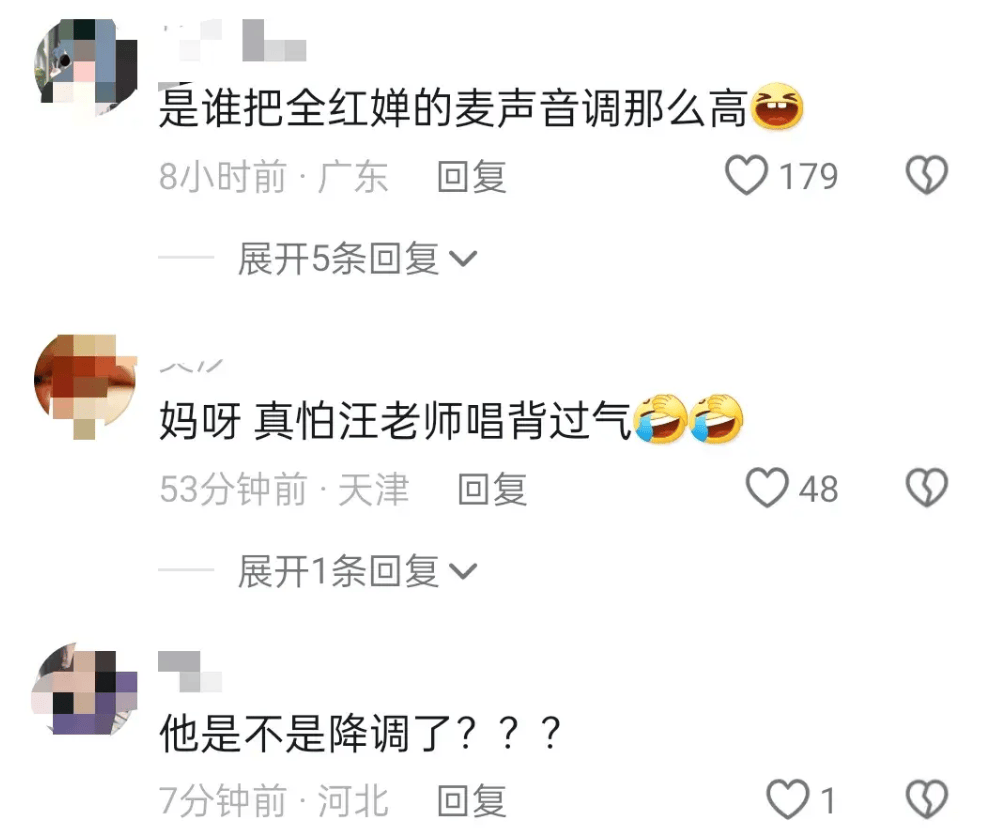Like the 降调 comment from 河北
990x840 pixels.
(787, 799)
